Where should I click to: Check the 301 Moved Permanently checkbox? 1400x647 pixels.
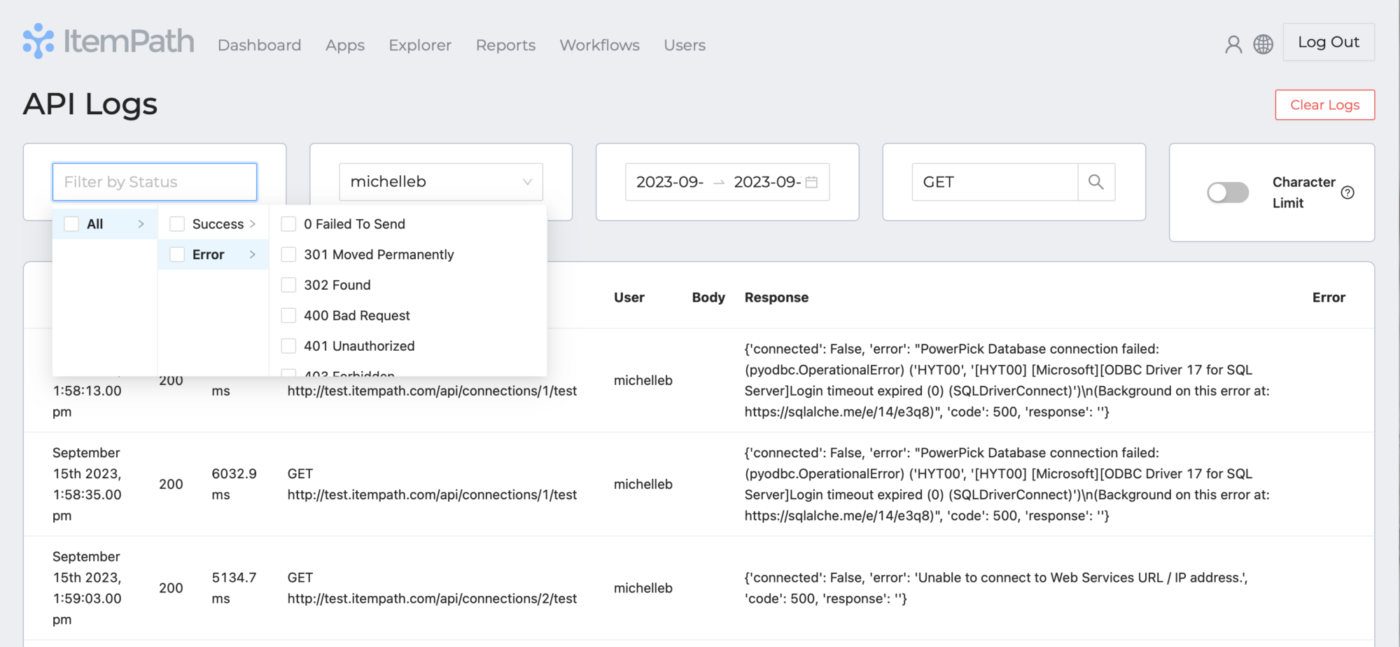[290, 254]
